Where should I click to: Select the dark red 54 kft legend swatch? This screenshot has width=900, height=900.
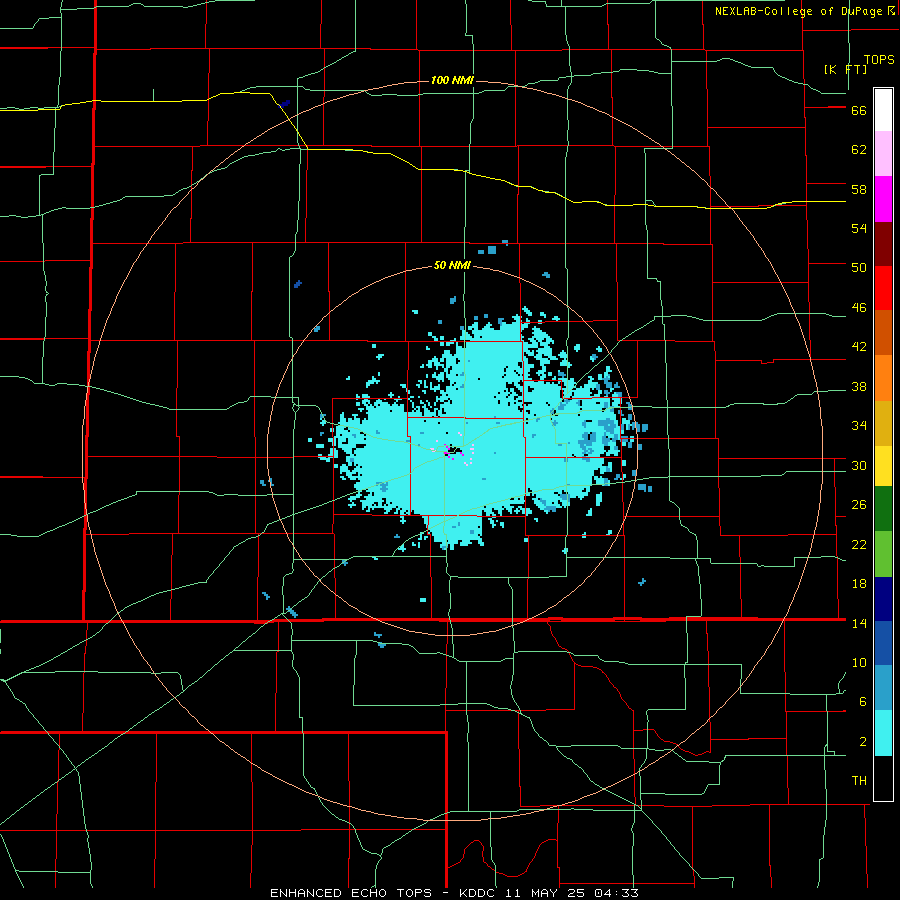[x=883, y=243]
